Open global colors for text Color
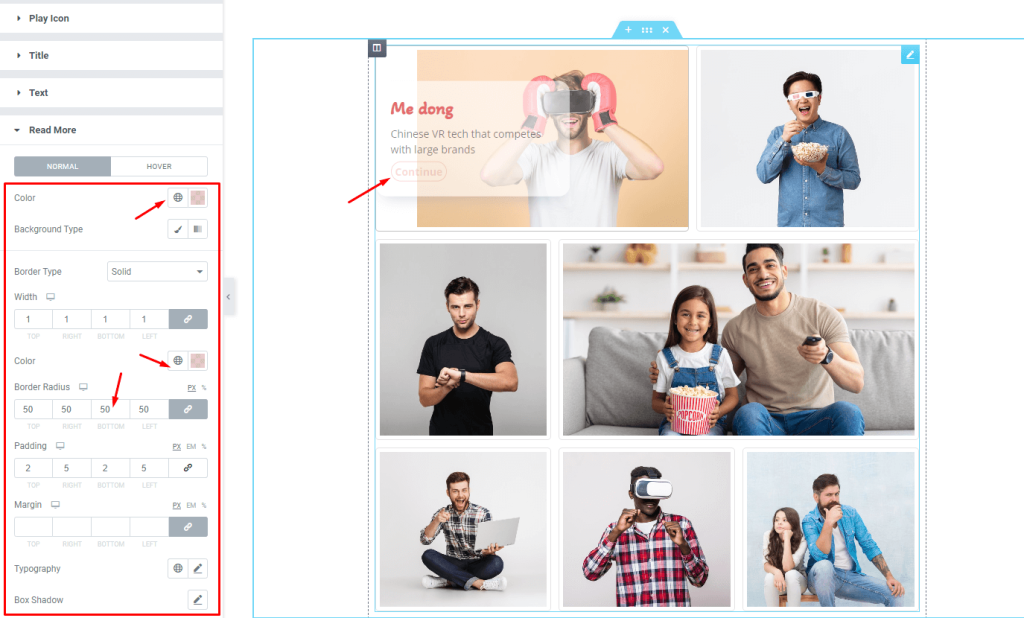 pyautogui.click(x=178, y=197)
